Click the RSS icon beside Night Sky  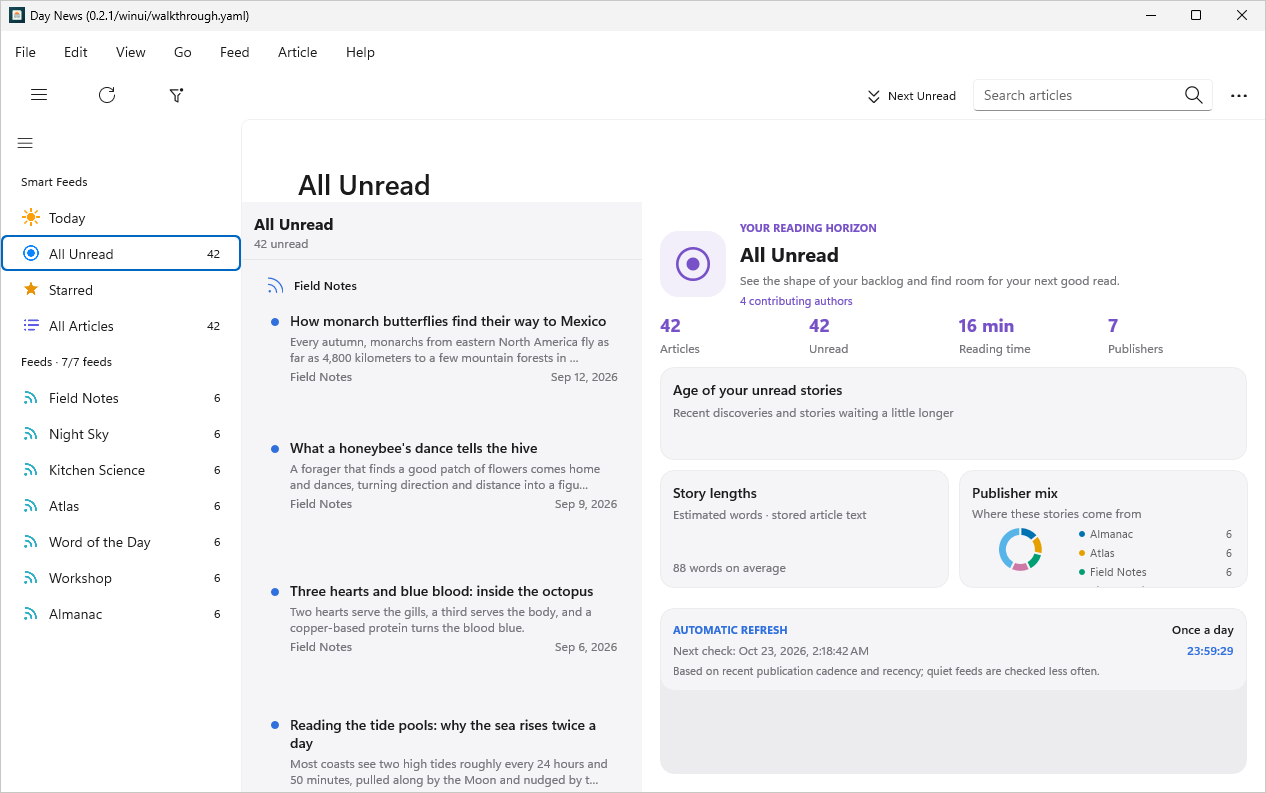point(31,434)
